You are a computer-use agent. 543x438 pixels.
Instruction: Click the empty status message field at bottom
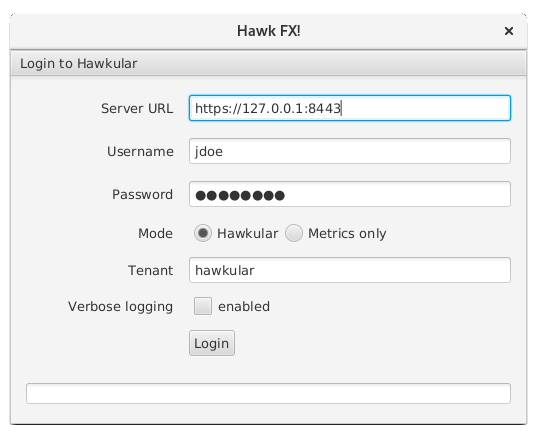point(268,393)
